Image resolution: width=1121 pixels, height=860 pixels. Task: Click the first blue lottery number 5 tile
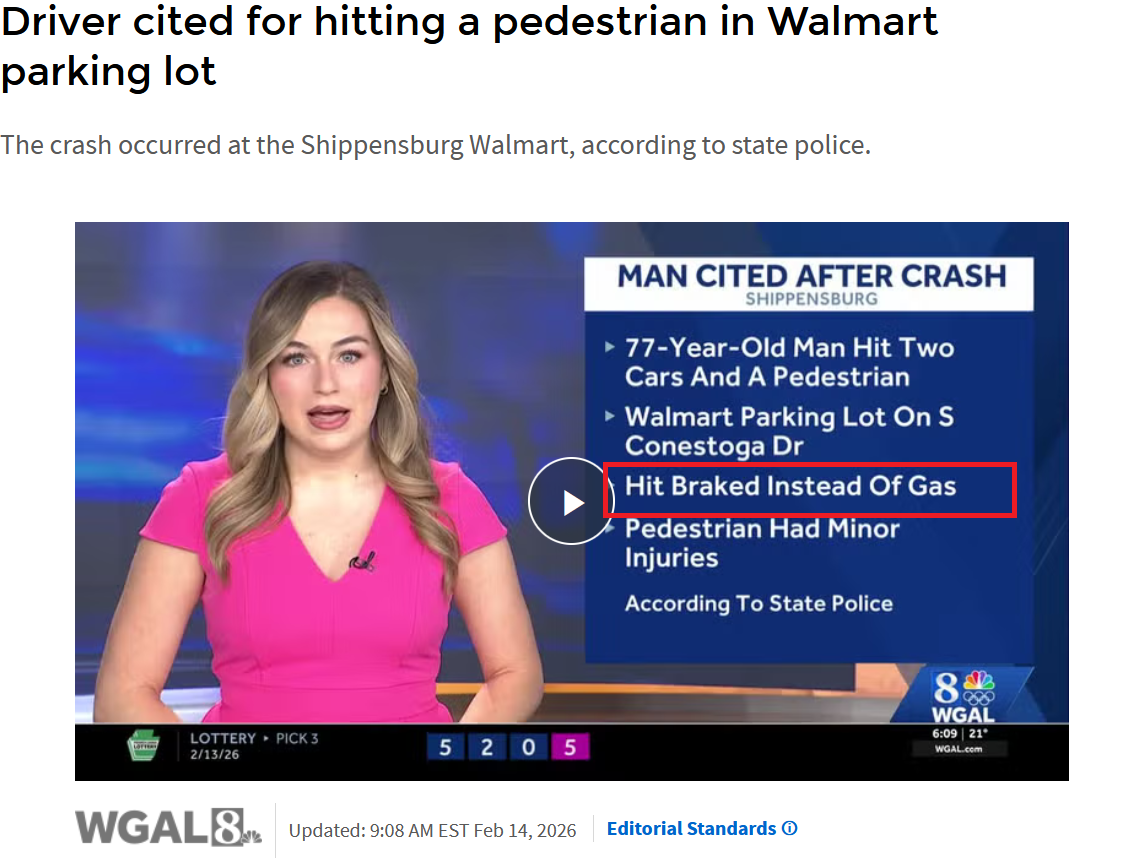click(x=445, y=748)
